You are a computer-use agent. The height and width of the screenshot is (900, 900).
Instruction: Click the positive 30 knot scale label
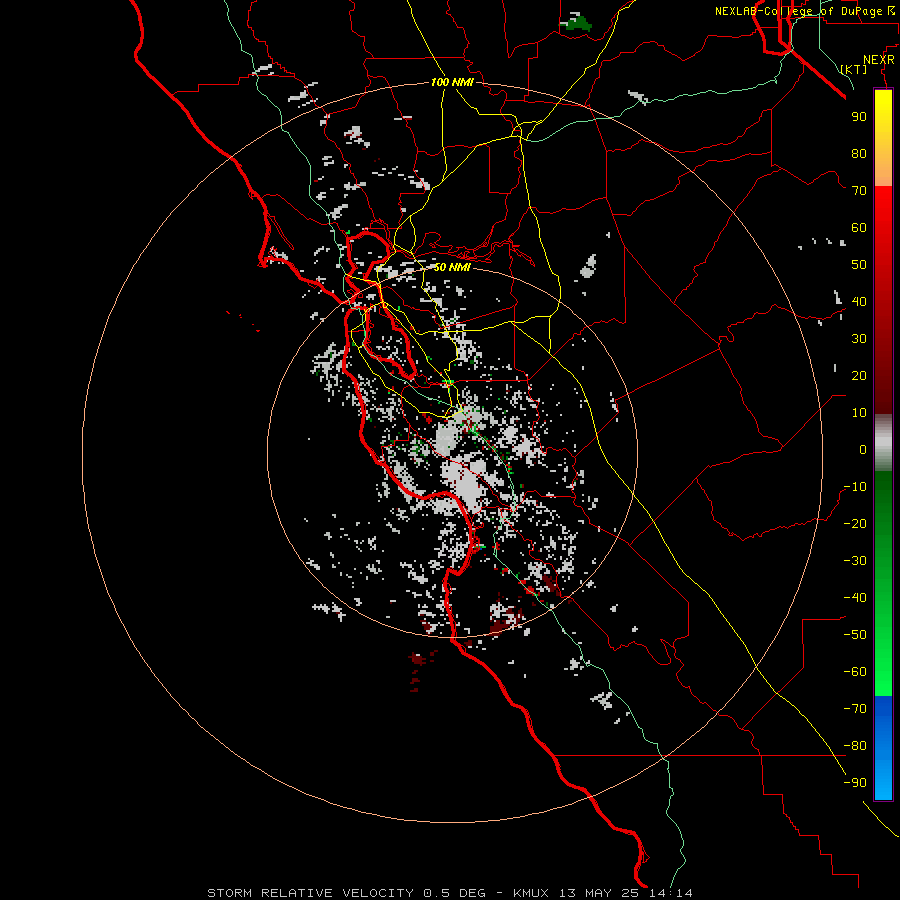click(859, 339)
